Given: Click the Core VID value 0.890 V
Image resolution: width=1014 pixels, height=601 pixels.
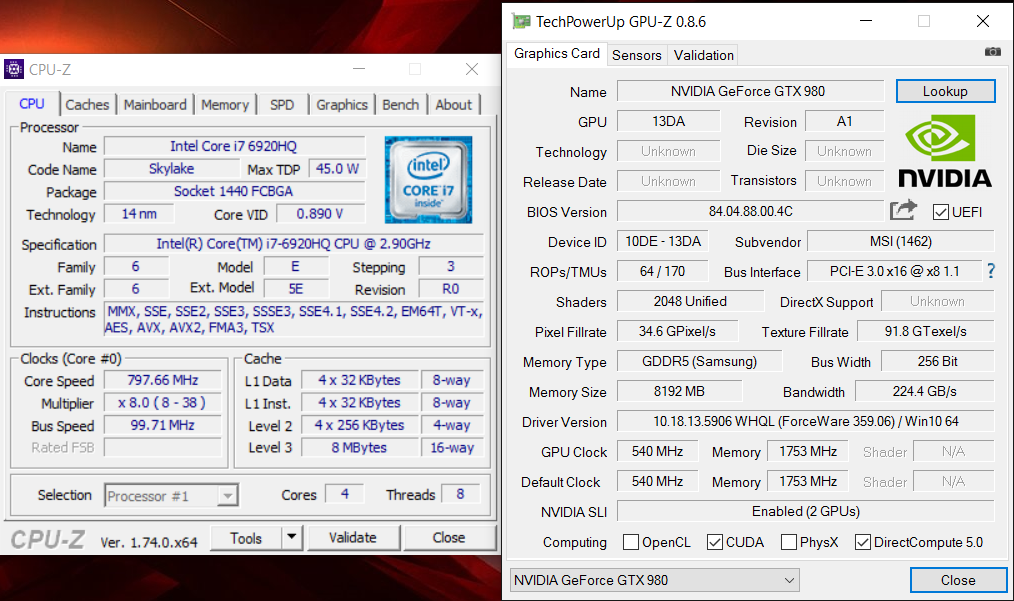Looking at the screenshot, I should pos(320,213).
